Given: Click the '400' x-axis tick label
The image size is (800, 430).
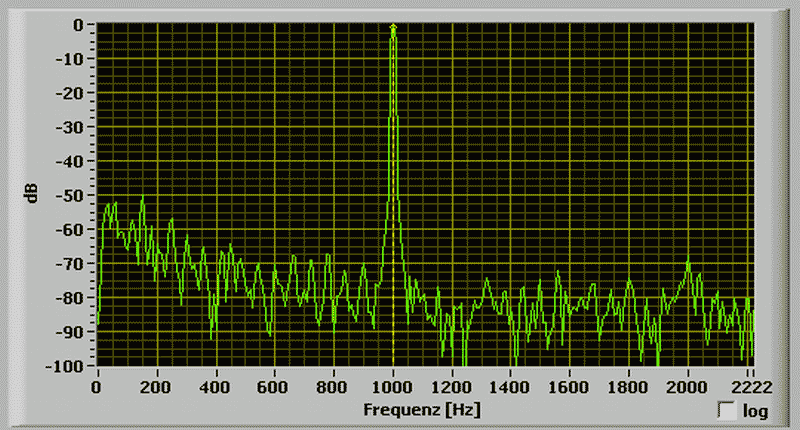Looking at the screenshot, I should tap(215, 388).
